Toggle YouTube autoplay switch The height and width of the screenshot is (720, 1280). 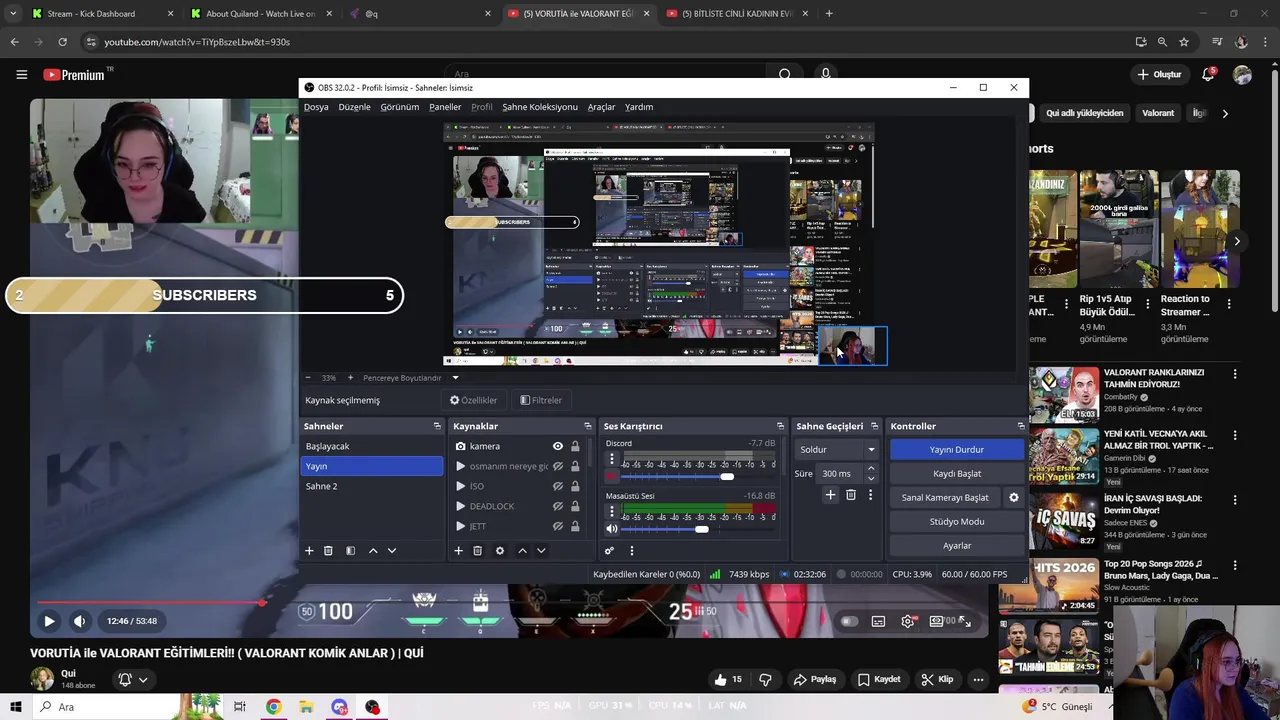(849, 621)
